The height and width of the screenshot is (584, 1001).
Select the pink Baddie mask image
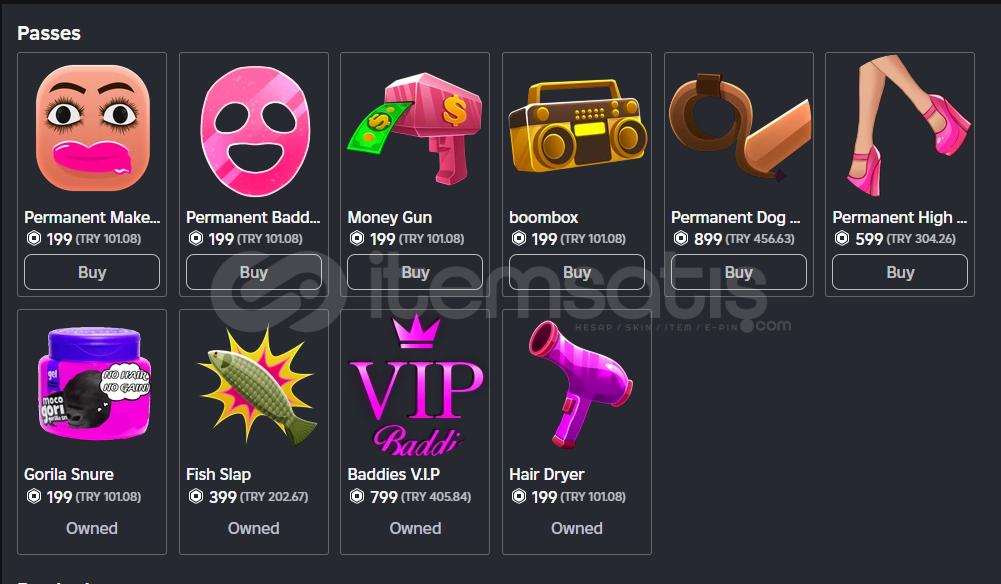pos(254,131)
